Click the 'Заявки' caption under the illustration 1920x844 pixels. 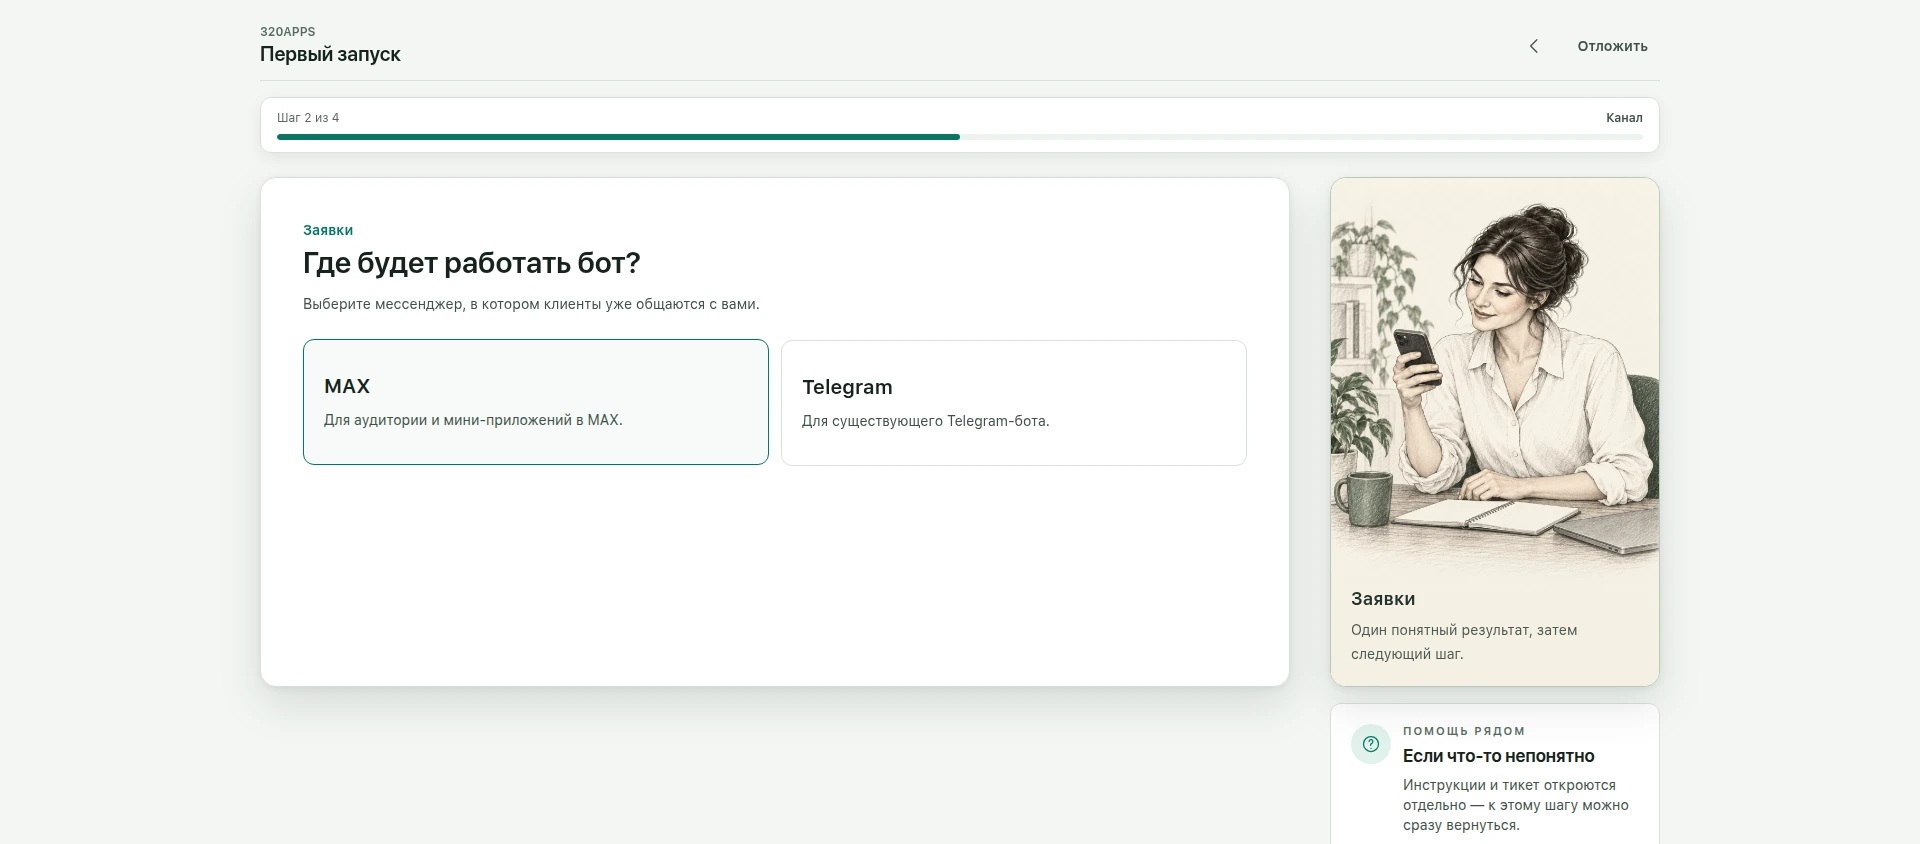click(x=1383, y=599)
